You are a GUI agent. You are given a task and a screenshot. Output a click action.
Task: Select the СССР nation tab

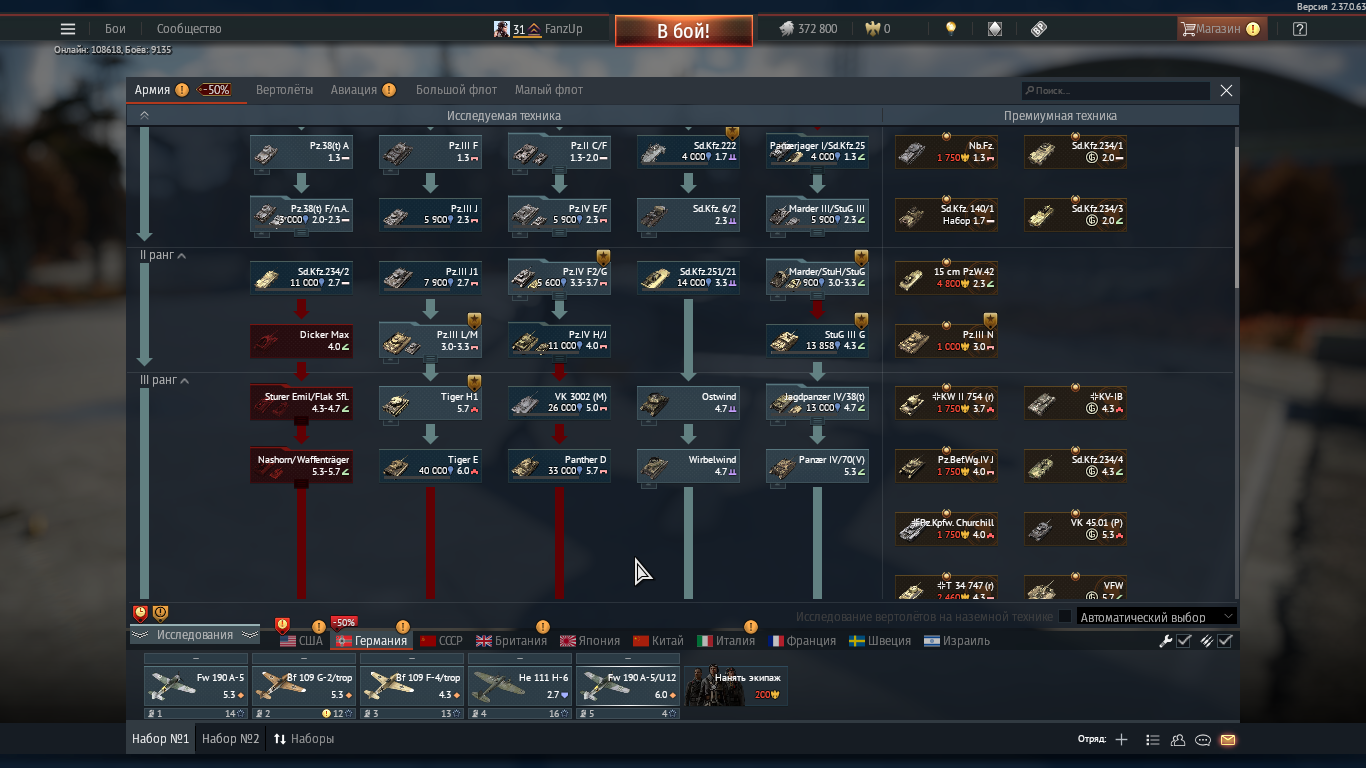(441, 641)
